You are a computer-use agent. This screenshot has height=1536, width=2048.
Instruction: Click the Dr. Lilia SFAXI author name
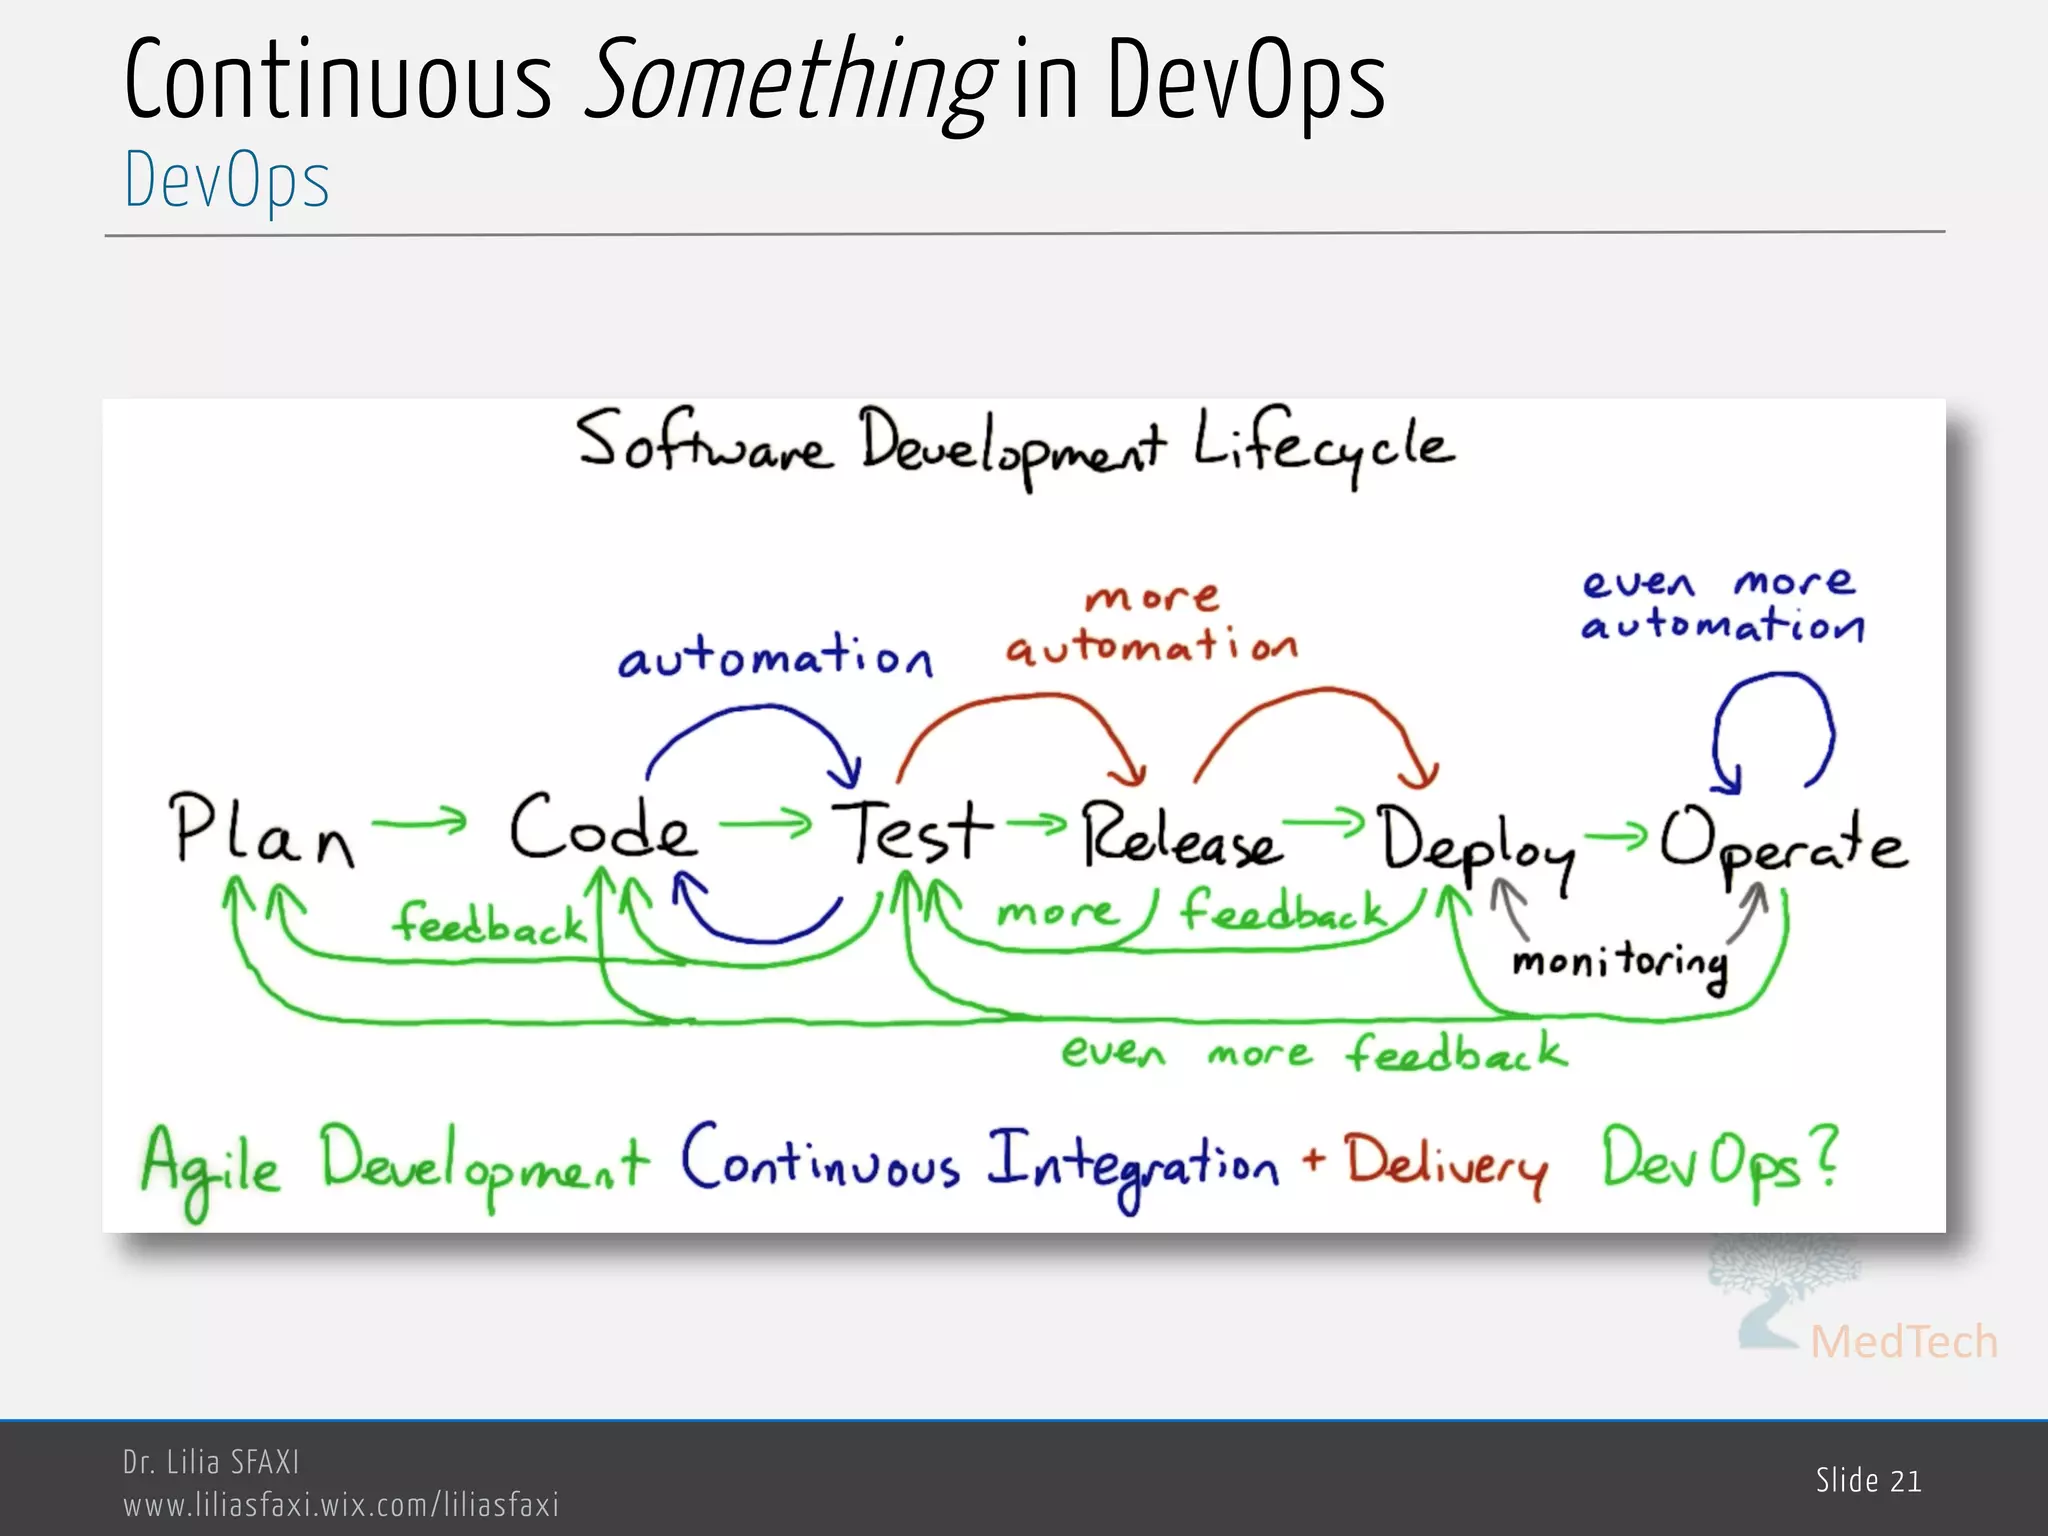tap(211, 1462)
